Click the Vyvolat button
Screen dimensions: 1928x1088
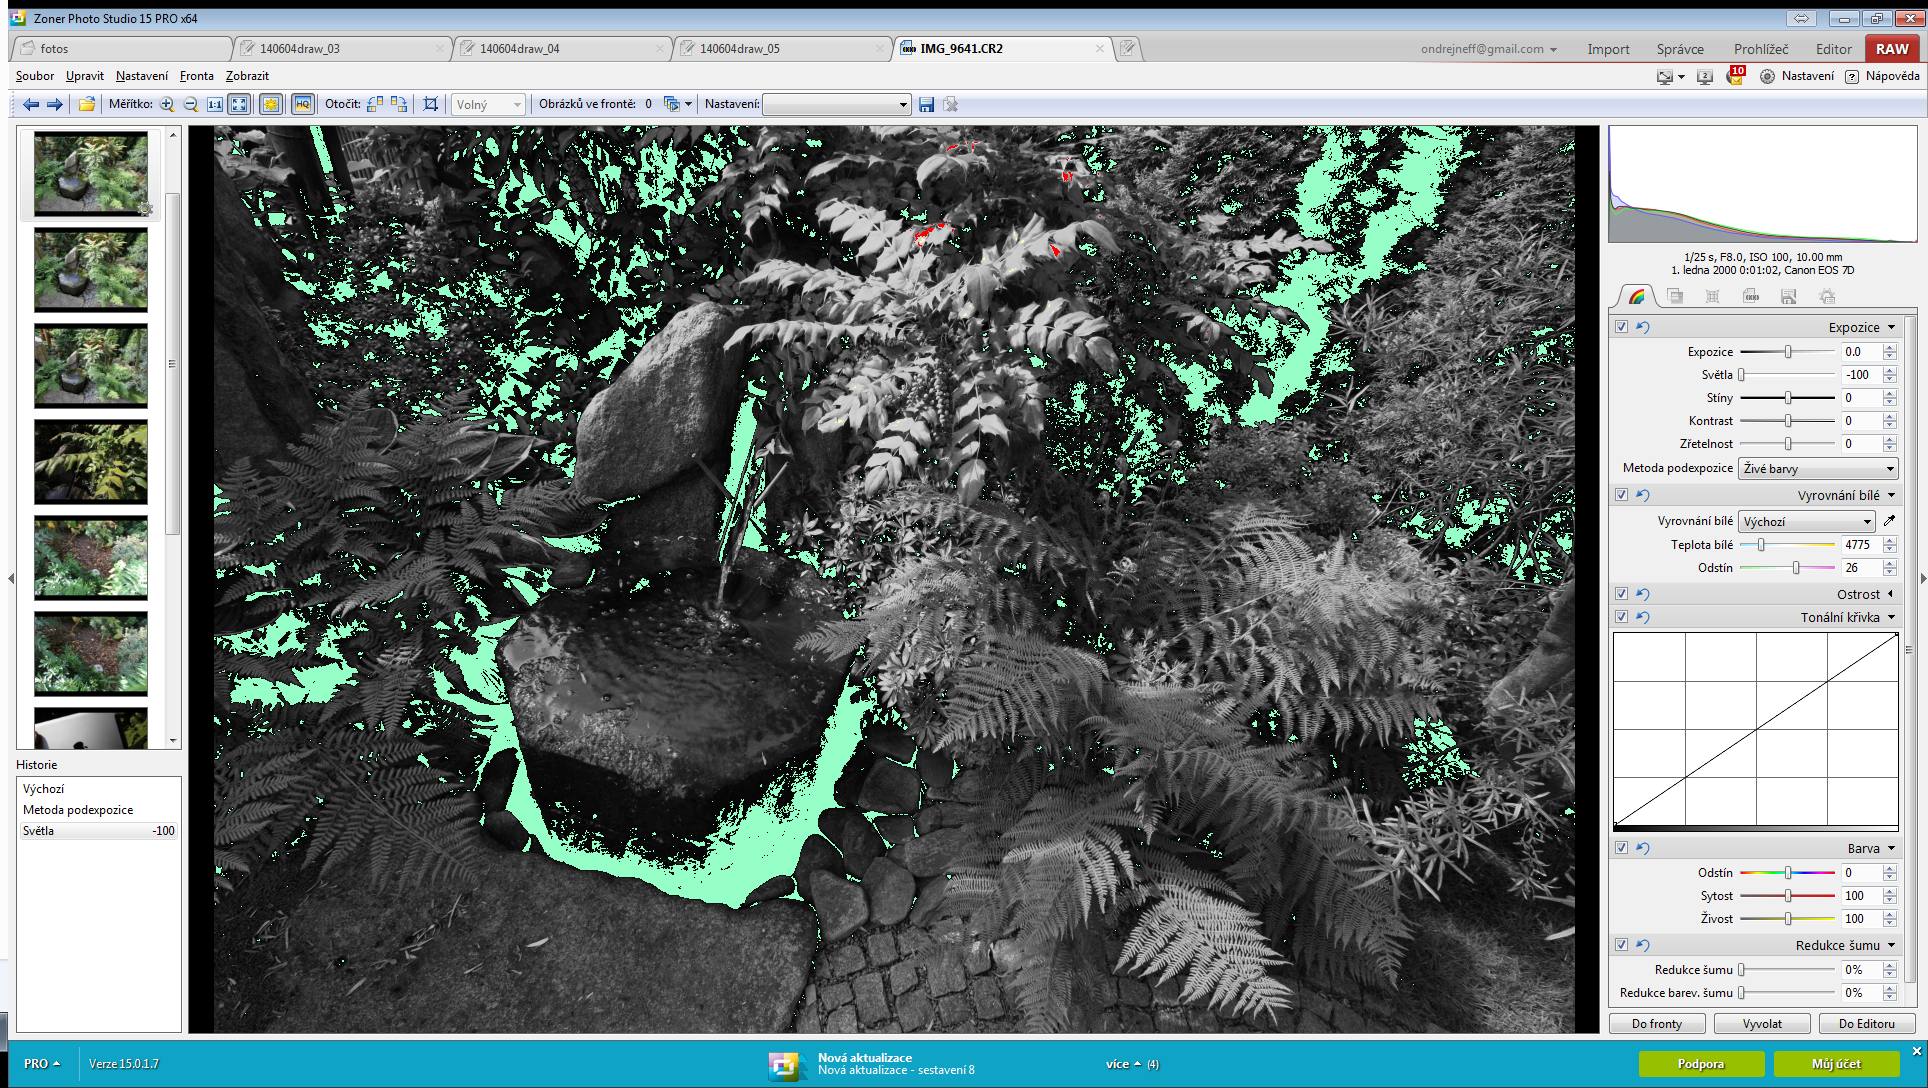point(1762,1023)
